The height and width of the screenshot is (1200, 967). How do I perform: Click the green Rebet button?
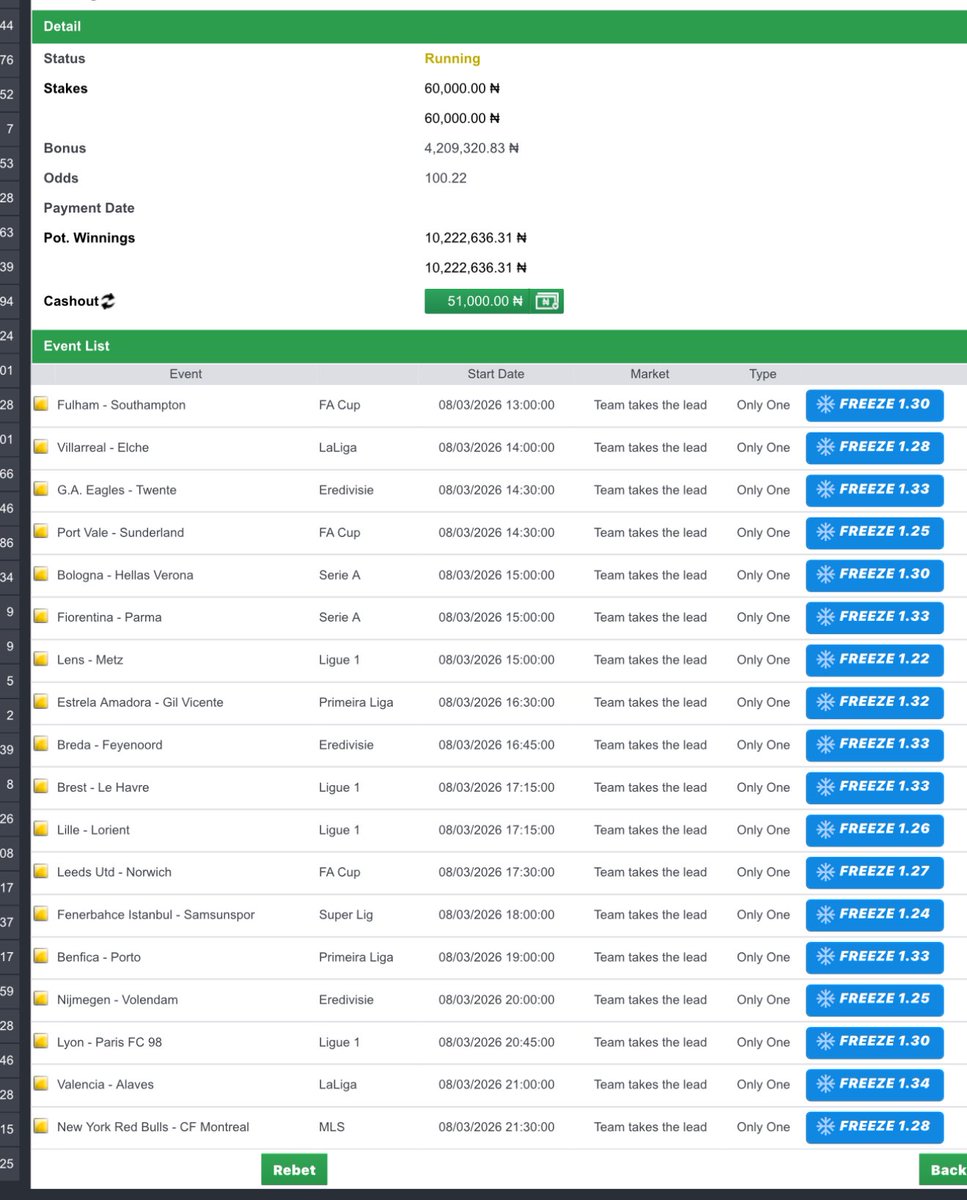point(294,1170)
